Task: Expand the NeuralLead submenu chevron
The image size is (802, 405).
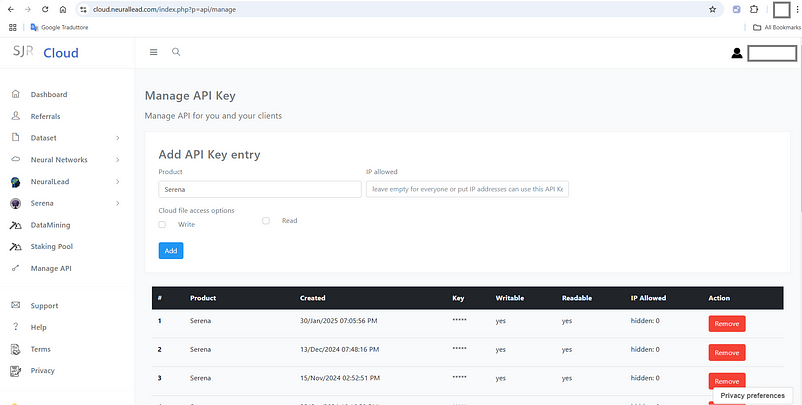Action: (118, 182)
